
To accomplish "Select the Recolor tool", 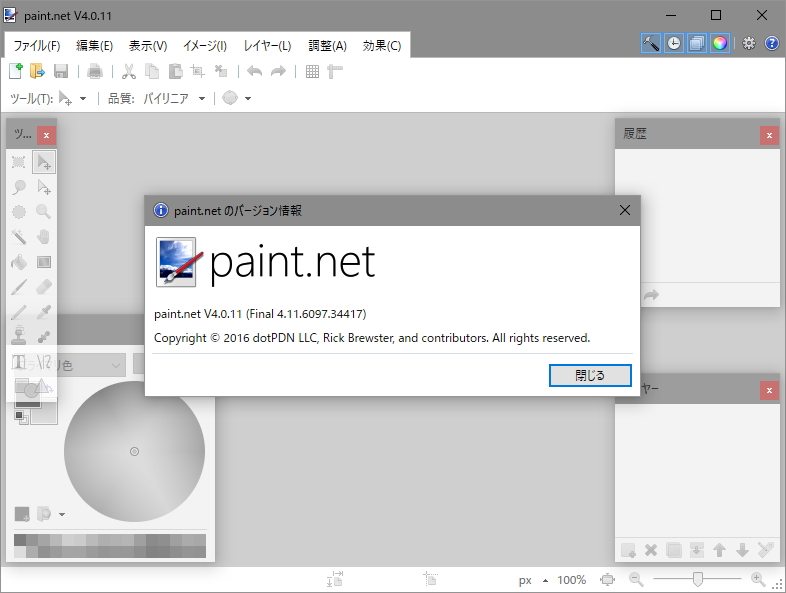I will [x=44, y=336].
